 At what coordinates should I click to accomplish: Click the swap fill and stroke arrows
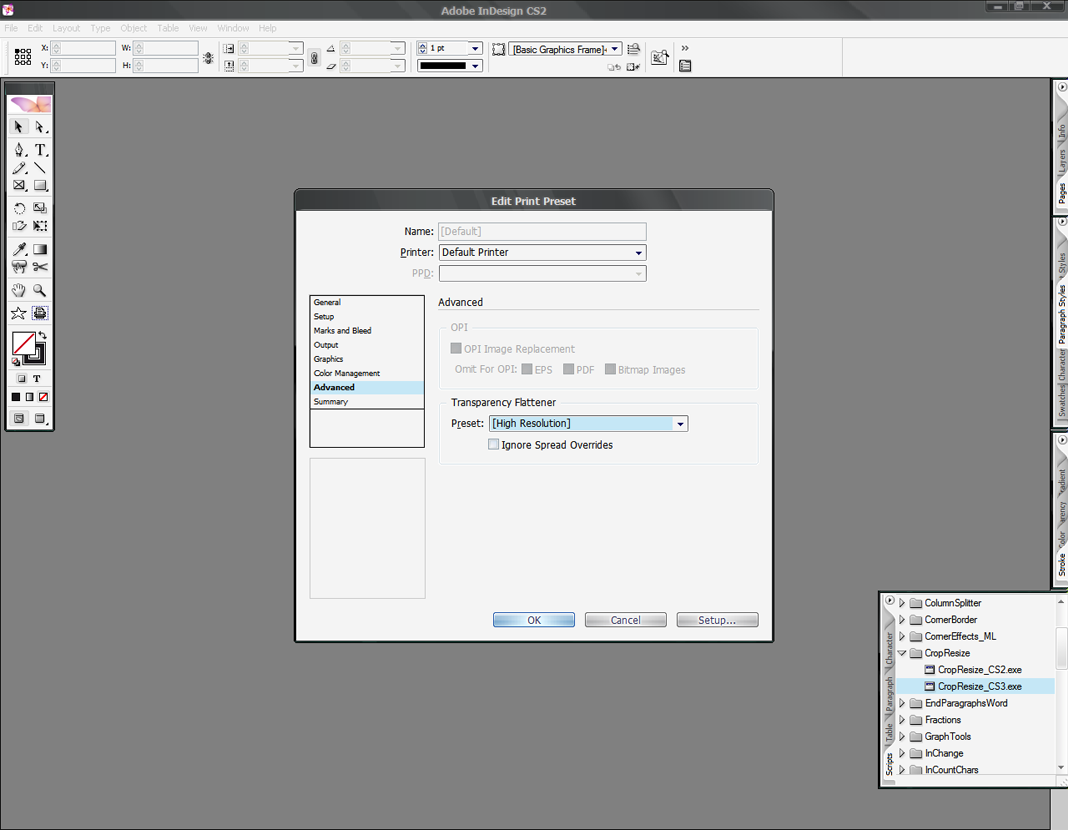tap(42, 336)
